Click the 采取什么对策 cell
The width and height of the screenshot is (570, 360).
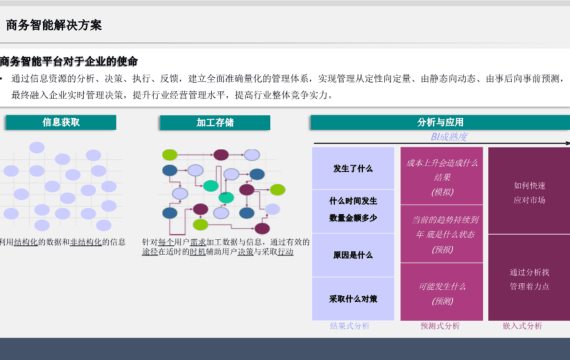pos(353,299)
